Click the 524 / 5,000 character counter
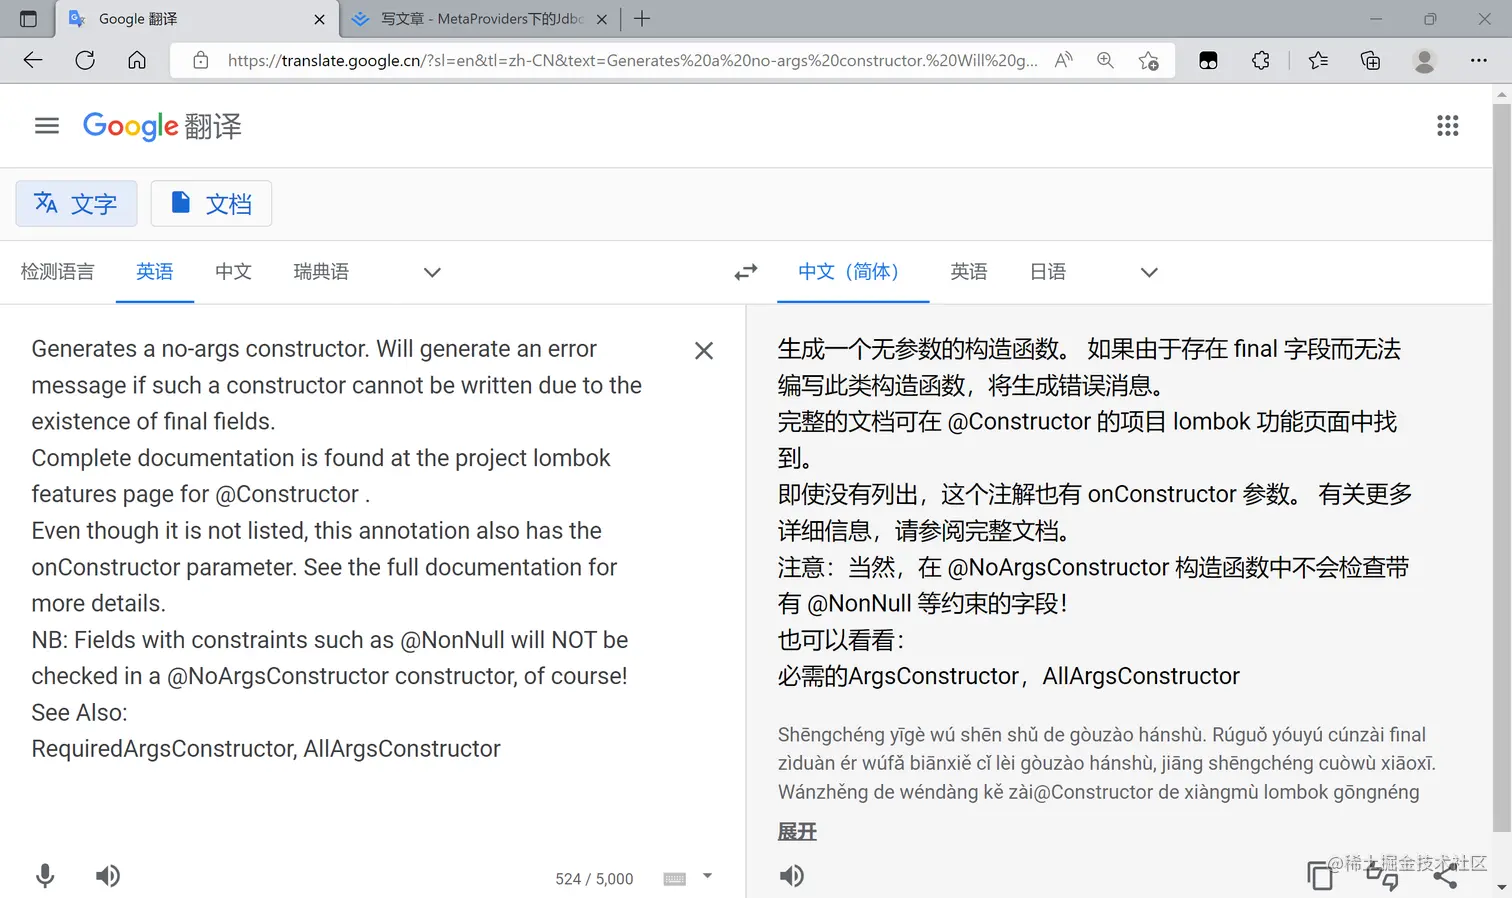 tap(594, 879)
